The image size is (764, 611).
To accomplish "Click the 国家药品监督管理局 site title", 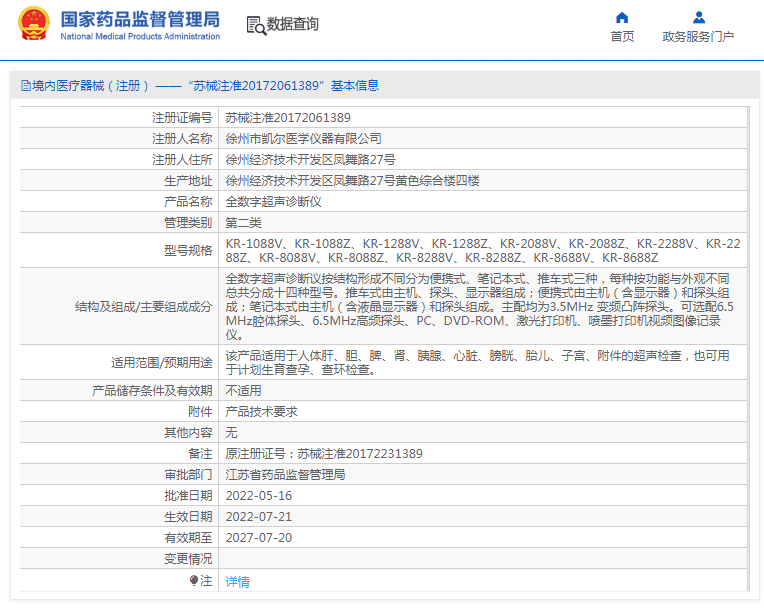I will coord(140,18).
